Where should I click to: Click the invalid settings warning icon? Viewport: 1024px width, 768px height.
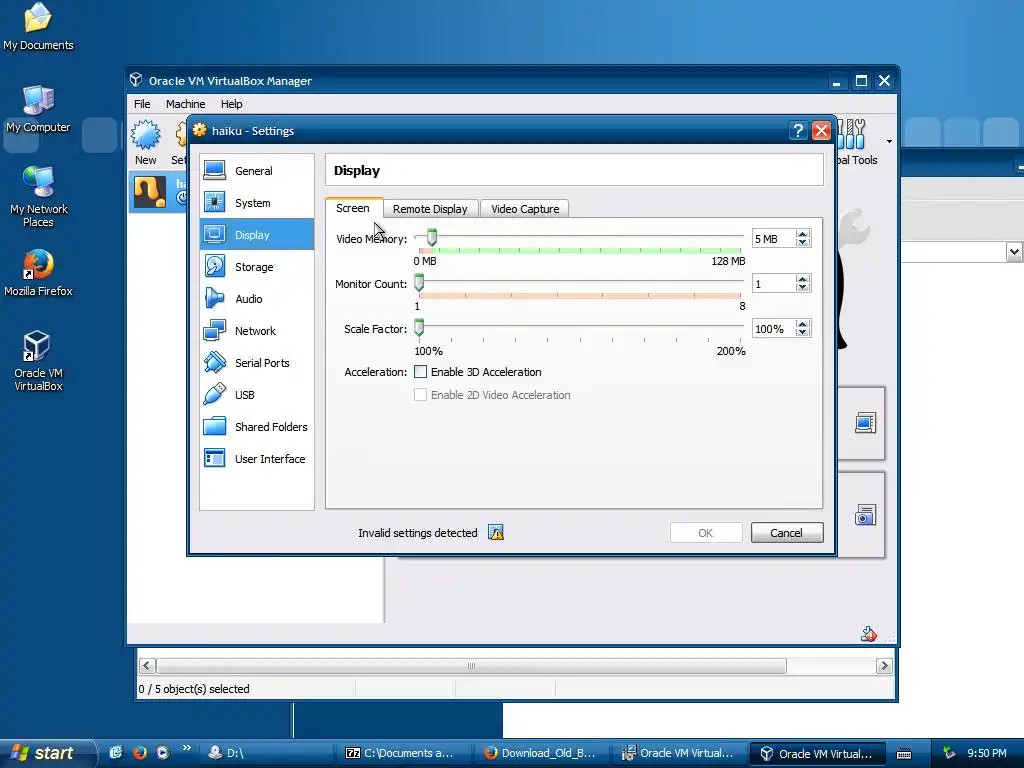click(496, 533)
